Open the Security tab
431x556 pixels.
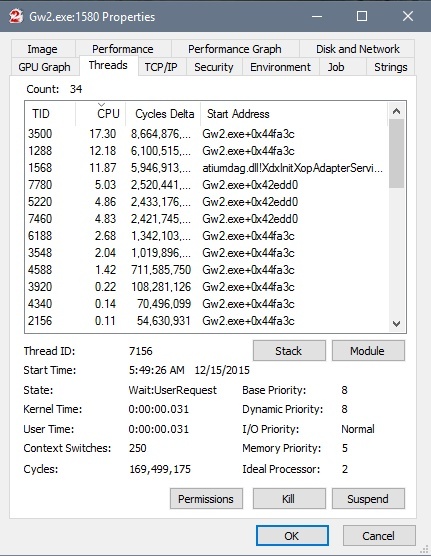214,67
